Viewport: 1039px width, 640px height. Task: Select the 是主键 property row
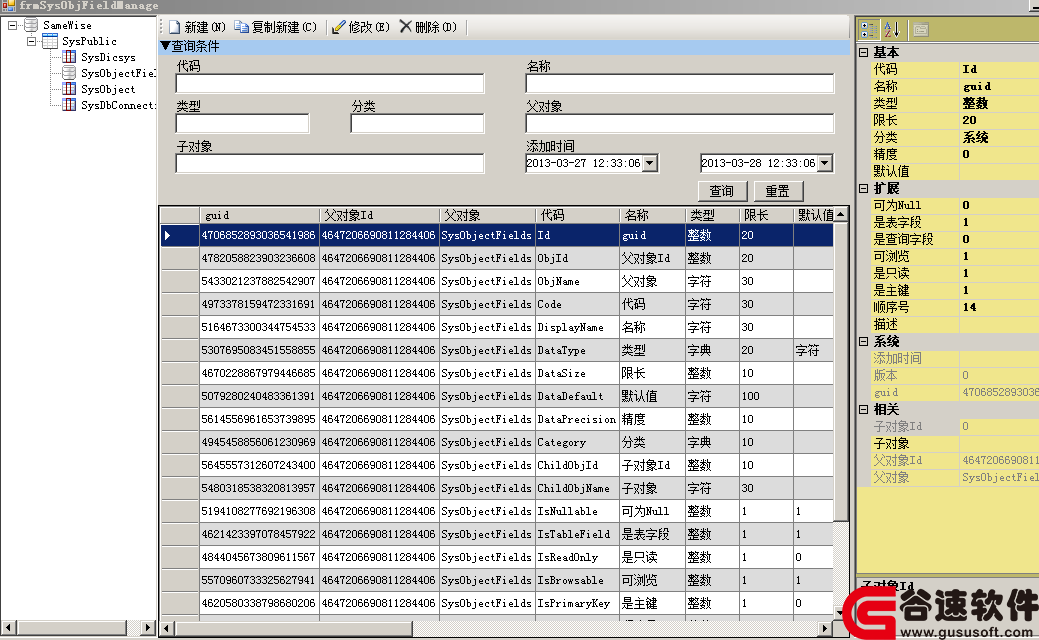[954, 290]
